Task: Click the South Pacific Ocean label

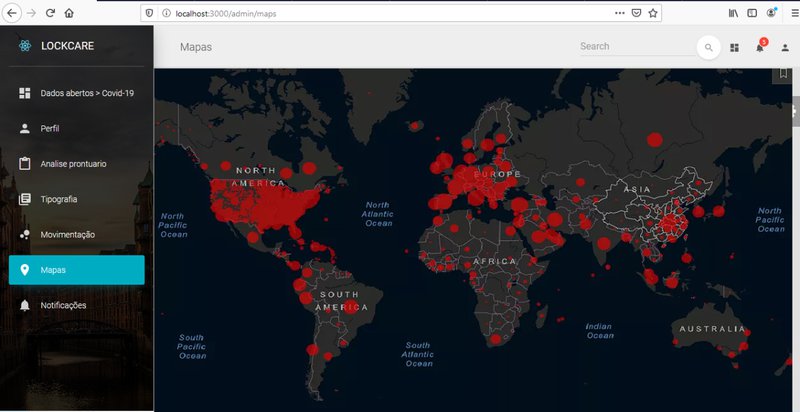Action: point(192,346)
